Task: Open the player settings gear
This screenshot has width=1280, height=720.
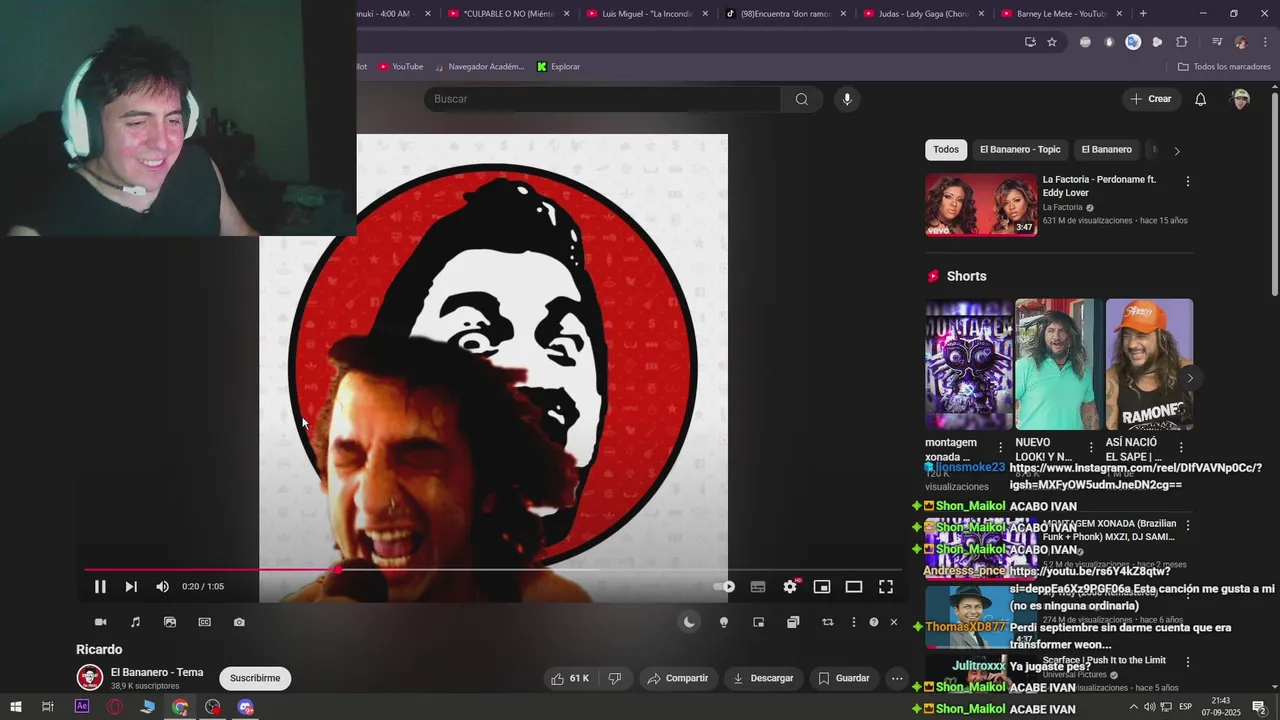Action: point(790,587)
